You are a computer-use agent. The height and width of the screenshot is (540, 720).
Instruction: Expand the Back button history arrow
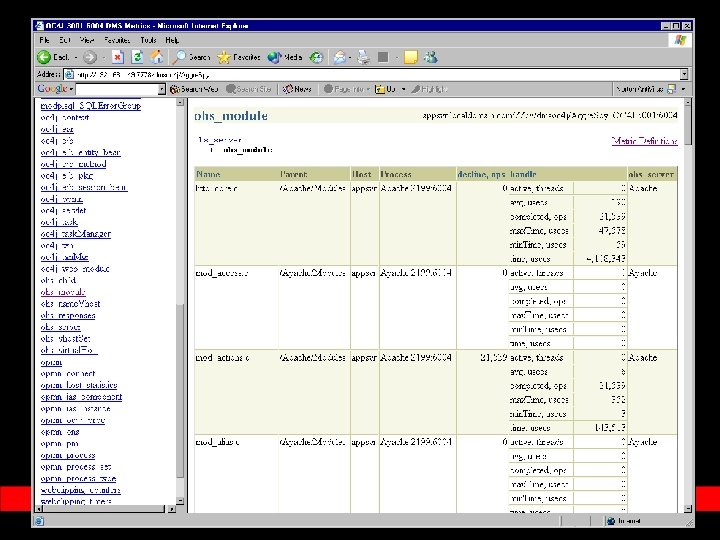(x=76, y=57)
